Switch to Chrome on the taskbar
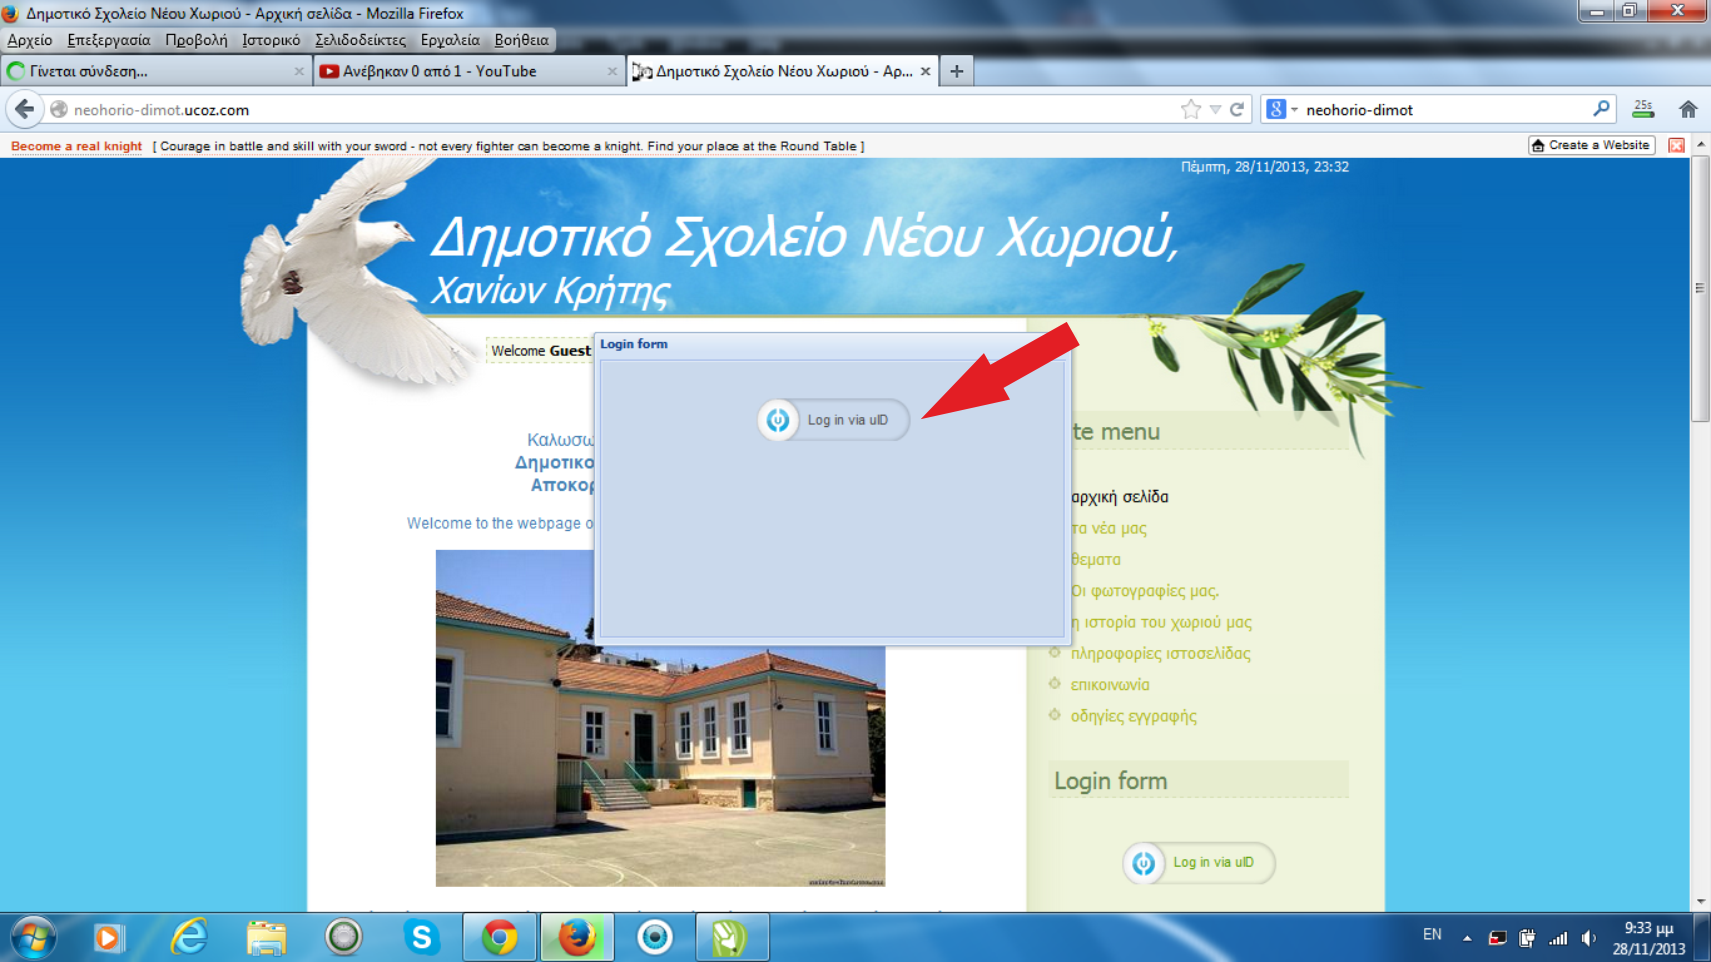The image size is (1711, 962). (499, 937)
